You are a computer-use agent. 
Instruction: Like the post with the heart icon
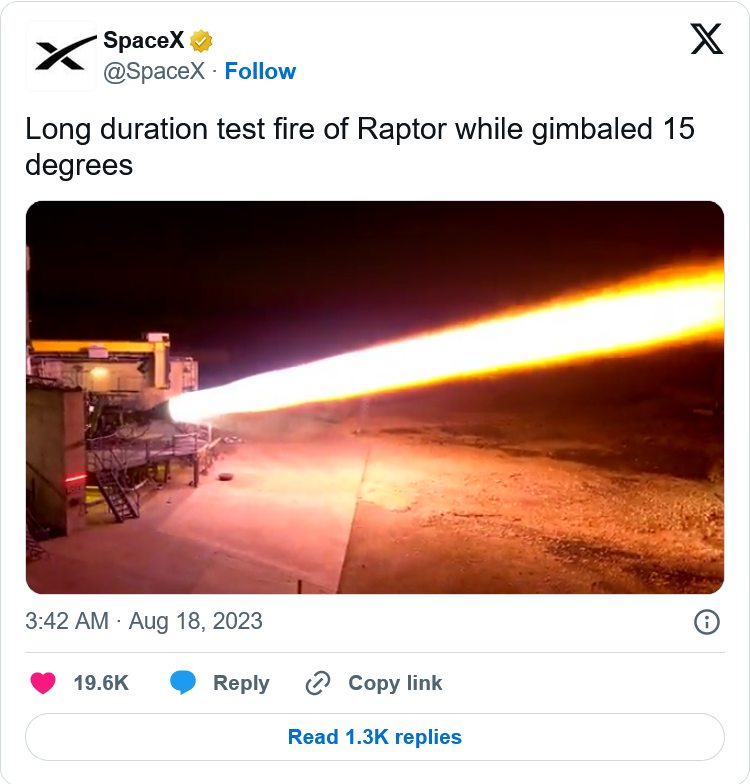[x=43, y=683]
